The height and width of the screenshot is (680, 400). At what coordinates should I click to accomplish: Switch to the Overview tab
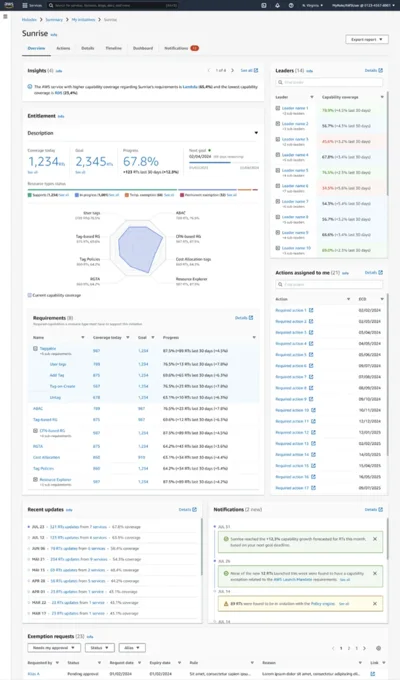click(x=36, y=48)
